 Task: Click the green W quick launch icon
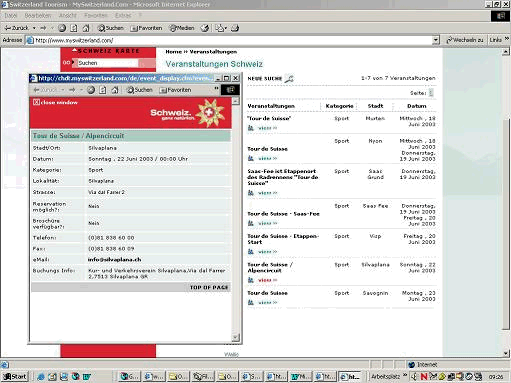coord(87,377)
